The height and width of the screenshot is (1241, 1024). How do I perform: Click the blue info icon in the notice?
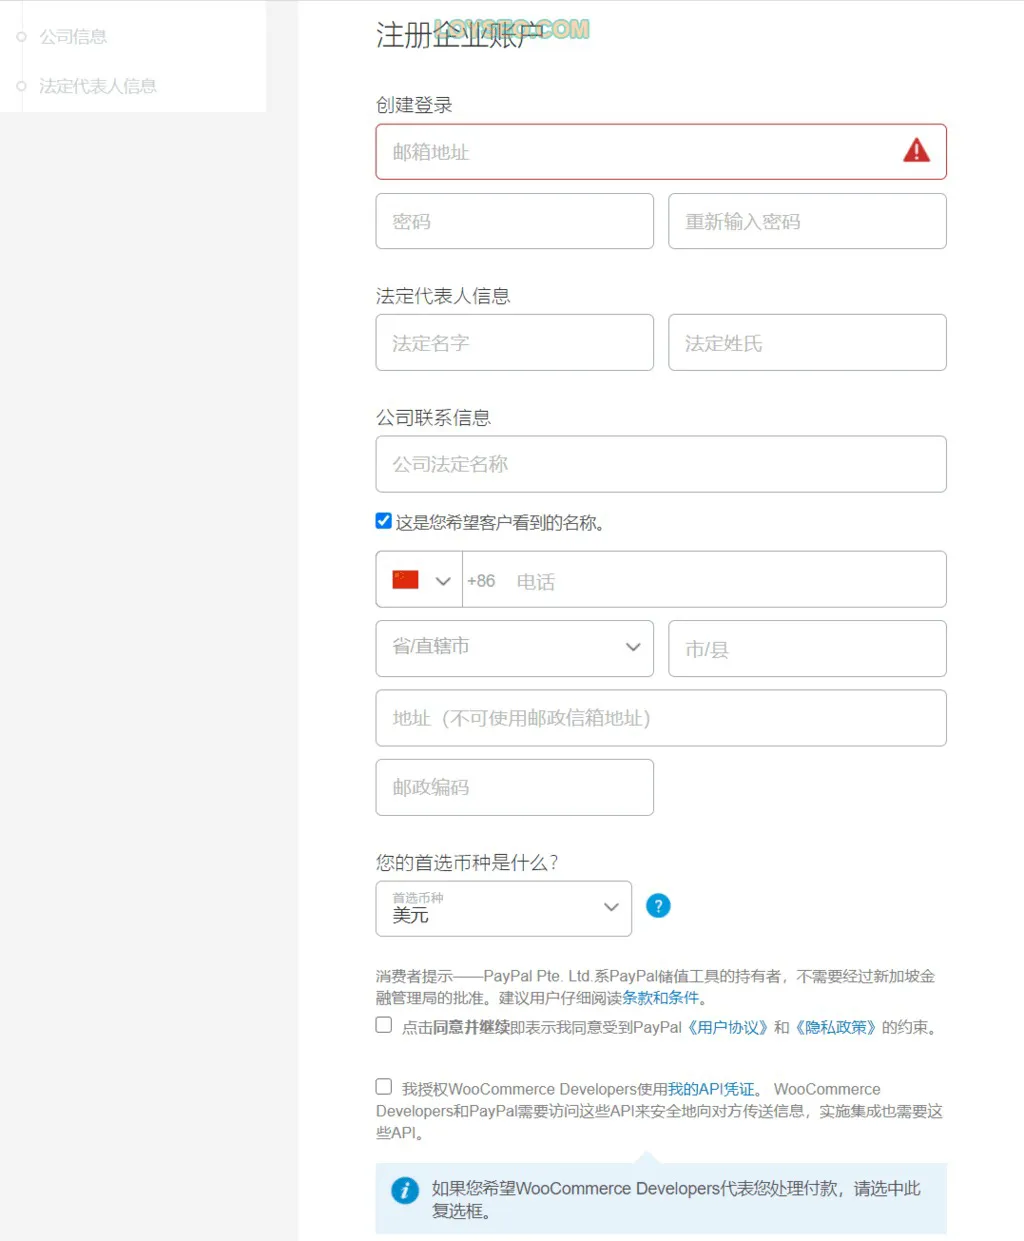(x=405, y=1190)
